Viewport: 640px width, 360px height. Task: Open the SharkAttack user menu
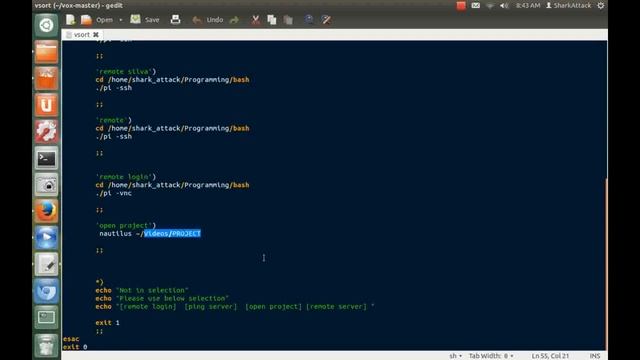[569, 6]
